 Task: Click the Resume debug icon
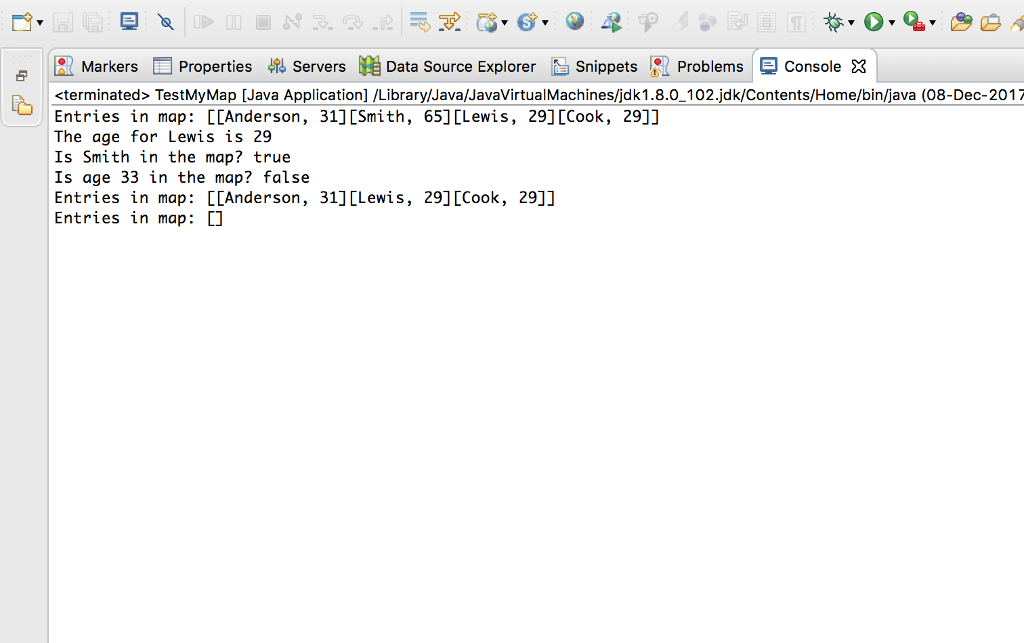(x=204, y=22)
